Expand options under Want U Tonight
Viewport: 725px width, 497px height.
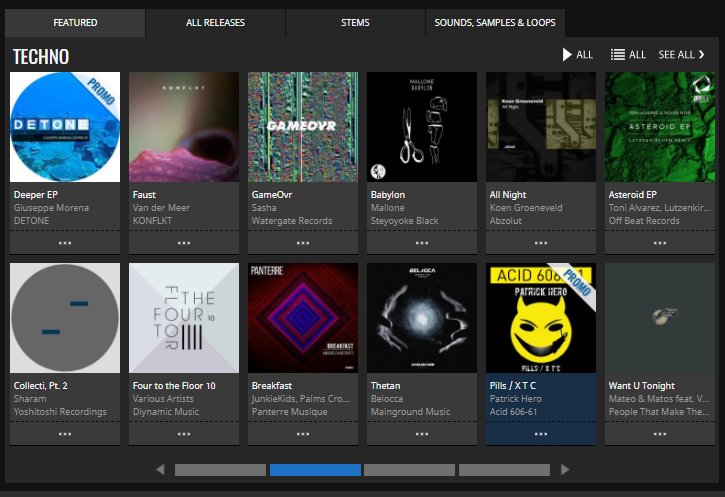click(660, 434)
